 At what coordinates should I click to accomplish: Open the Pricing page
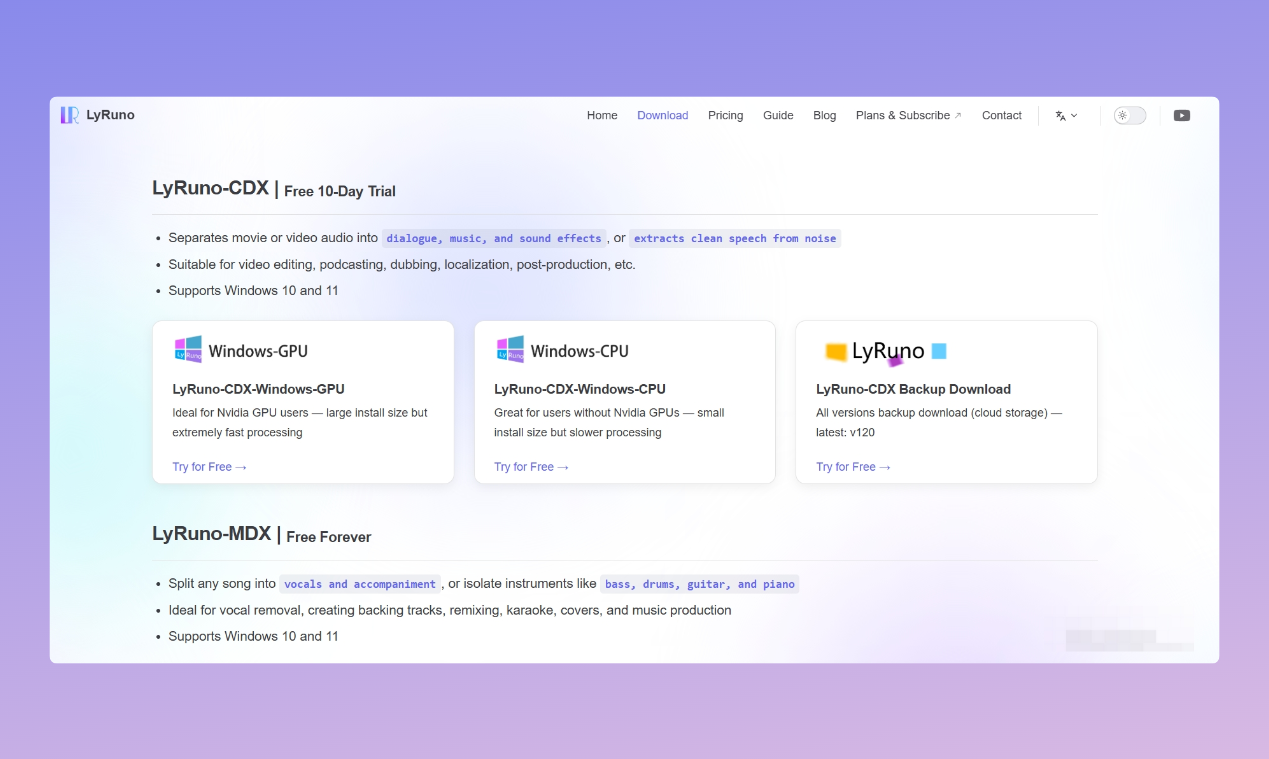click(726, 116)
